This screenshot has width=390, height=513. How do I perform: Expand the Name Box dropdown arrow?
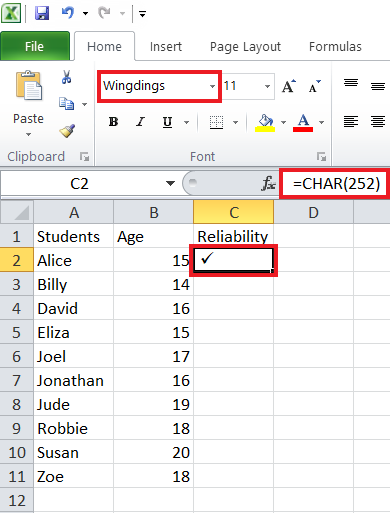[x=170, y=183]
